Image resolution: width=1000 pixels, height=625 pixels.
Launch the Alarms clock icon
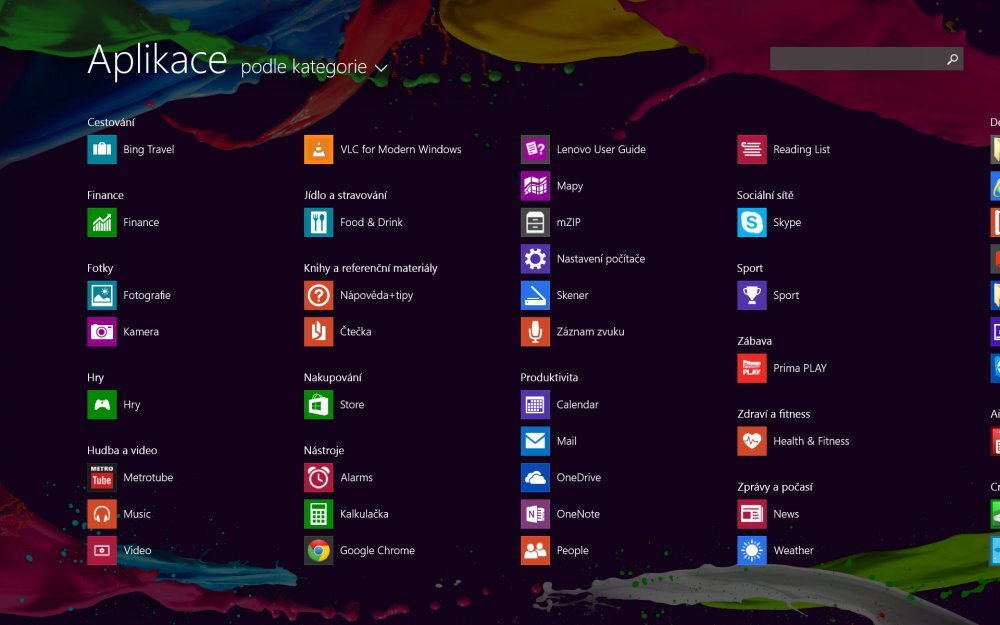pyautogui.click(x=318, y=477)
